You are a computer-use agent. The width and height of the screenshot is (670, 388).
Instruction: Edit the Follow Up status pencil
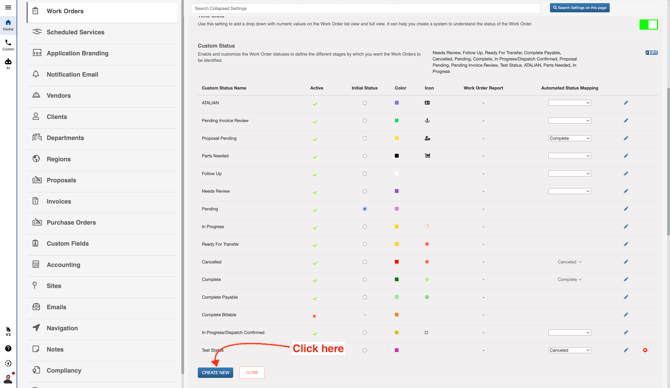[x=626, y=173]
